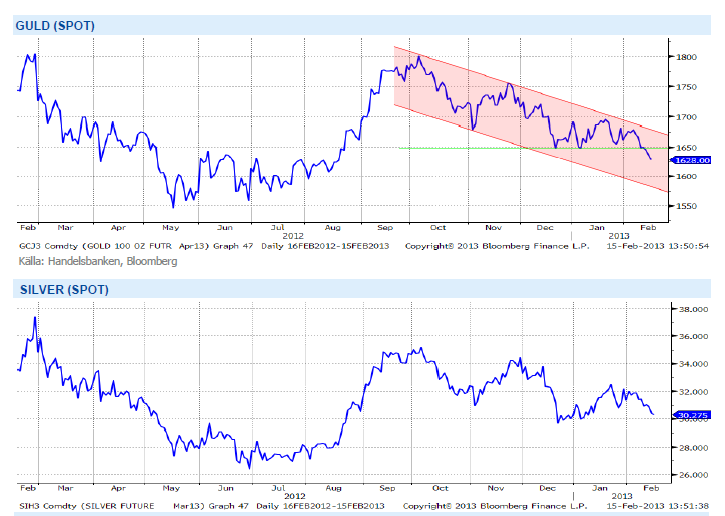Viewport: 725px width, 516px height.
Task: Select the 30.275 silver price tag
Action: coord(690,414)
